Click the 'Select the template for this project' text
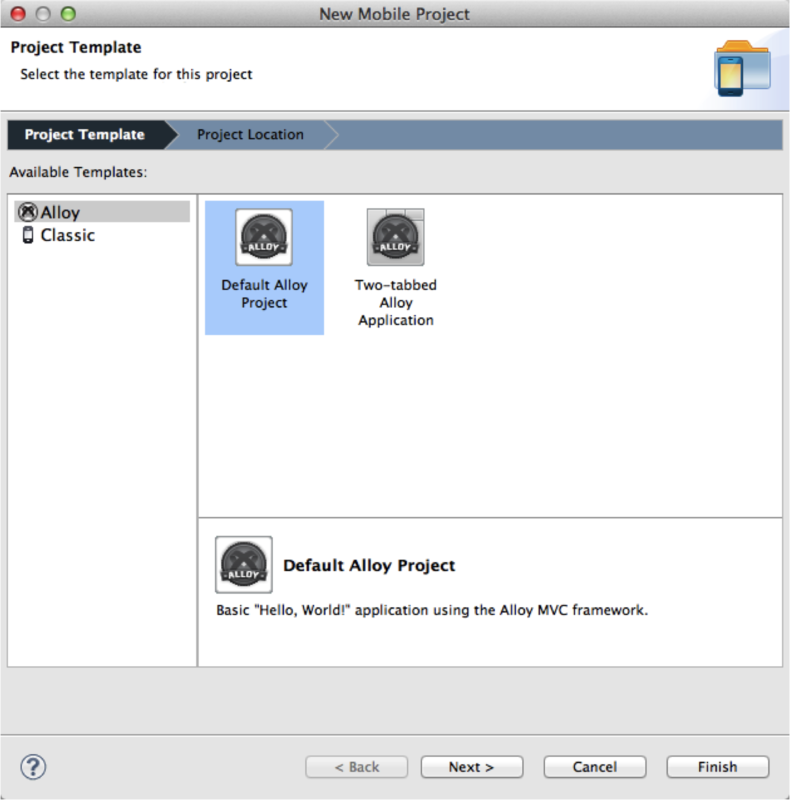Screen dimensions: 790x800 coord(136,74)
